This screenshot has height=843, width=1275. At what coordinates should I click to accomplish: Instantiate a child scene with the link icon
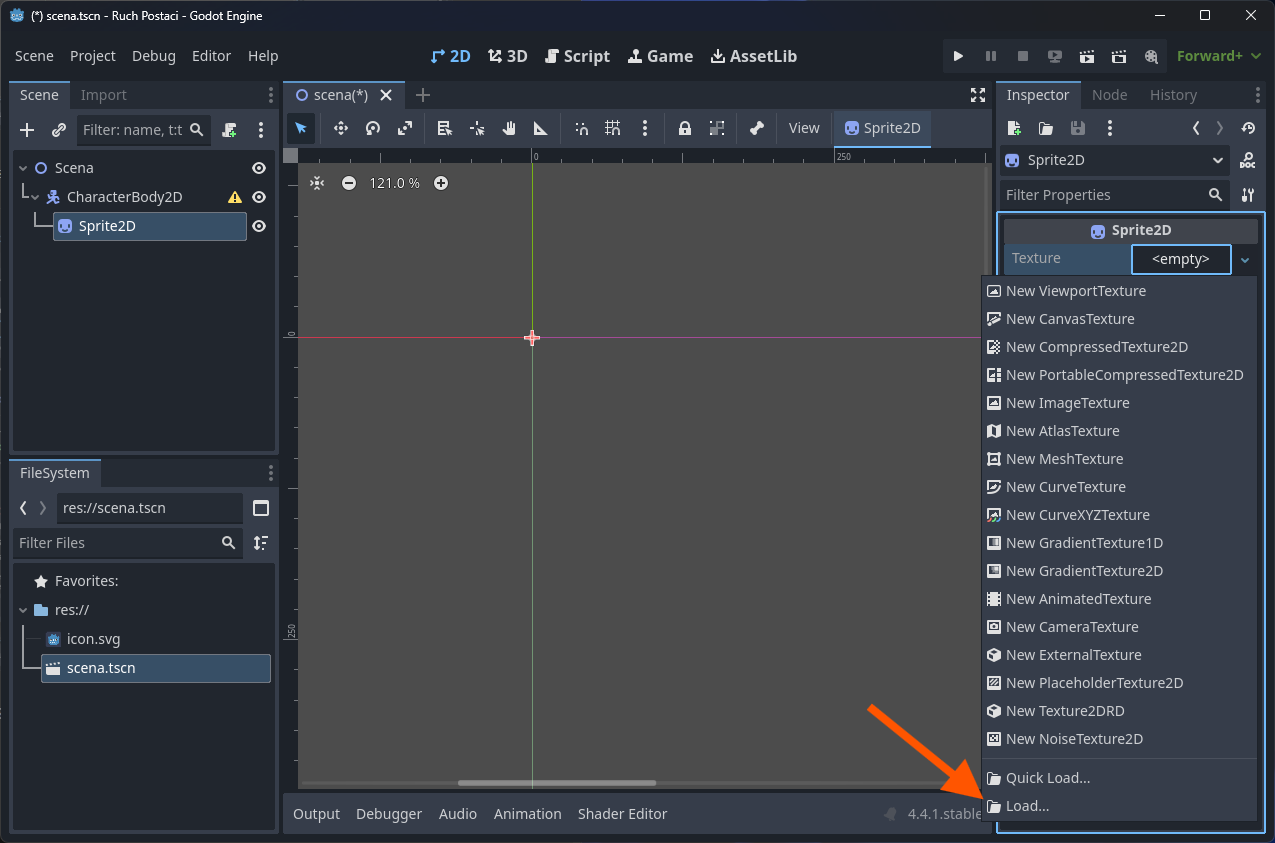pos(59,130)
